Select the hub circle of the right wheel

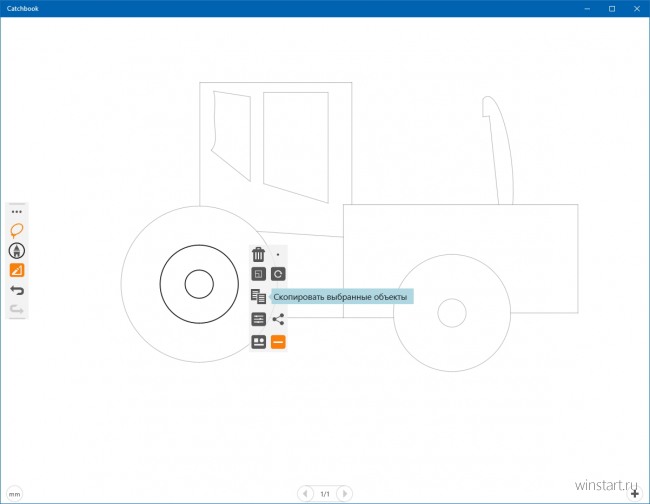pyautogui.click(x=452, y=313)
